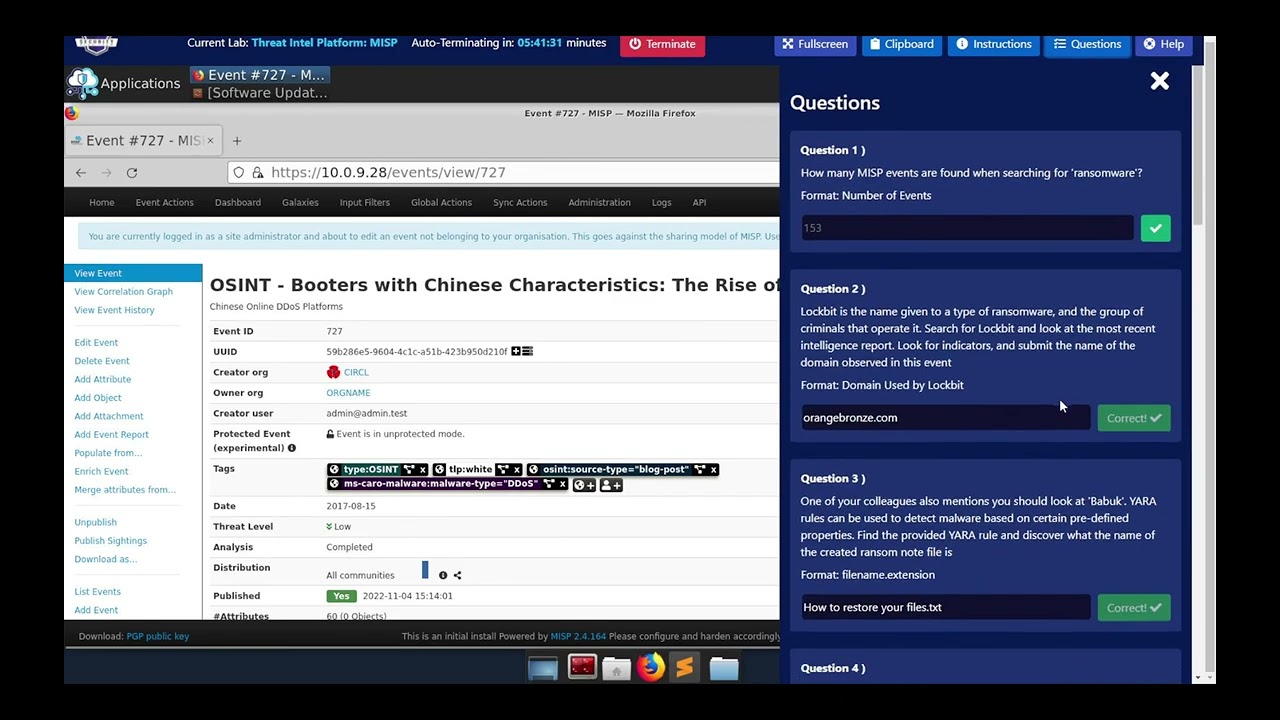Remove the type:OSINT tag
Viewport: 1280px width, 720px height.
423,469
